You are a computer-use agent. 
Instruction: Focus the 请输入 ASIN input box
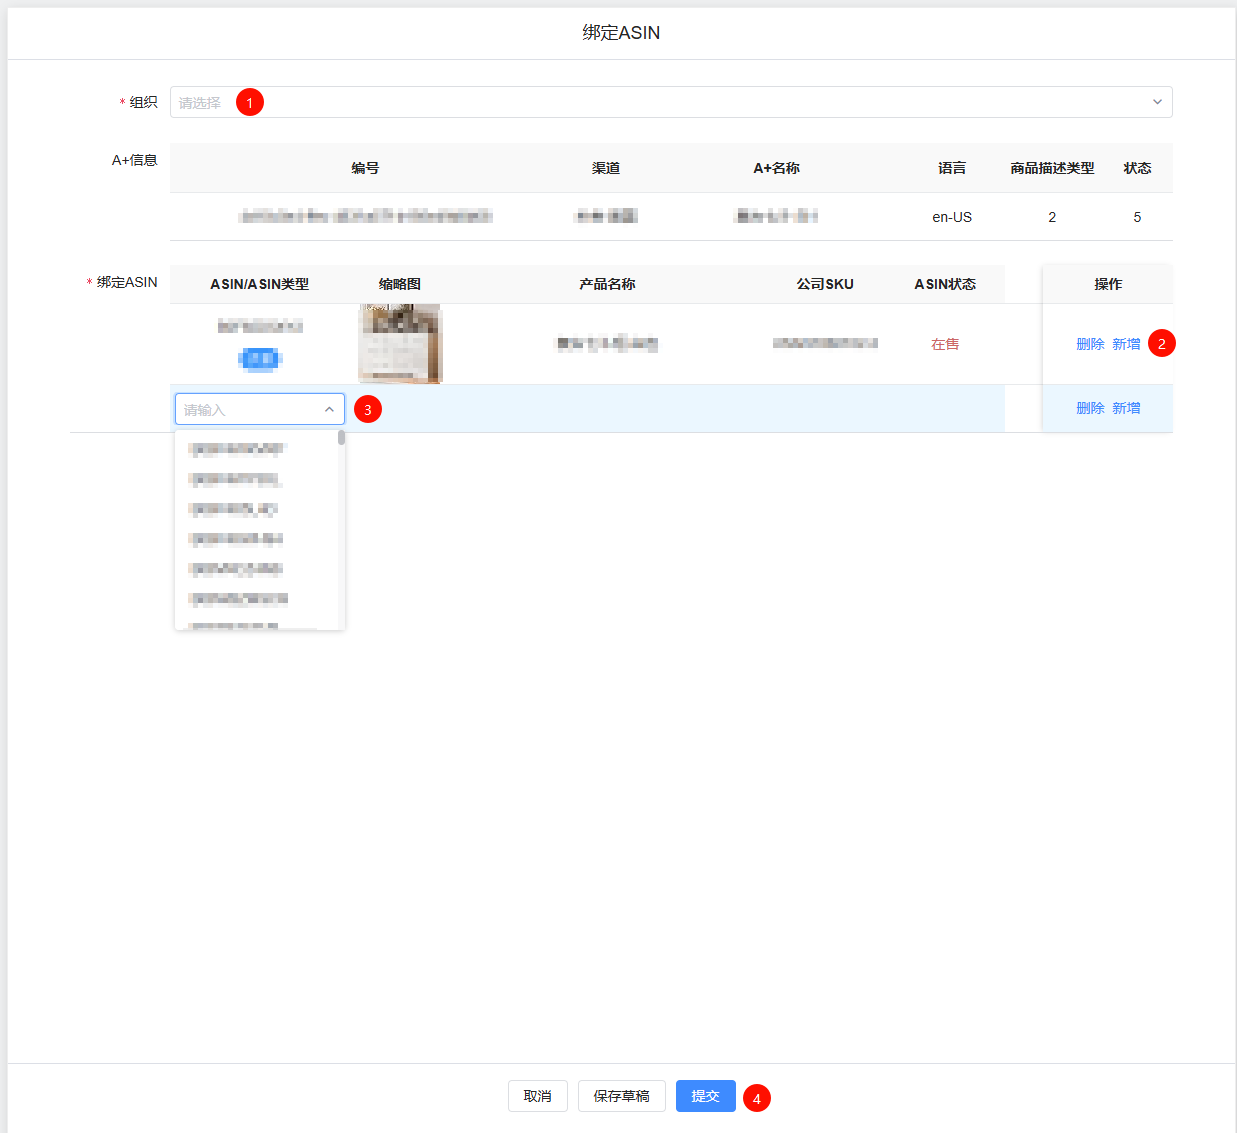[250, 409]
